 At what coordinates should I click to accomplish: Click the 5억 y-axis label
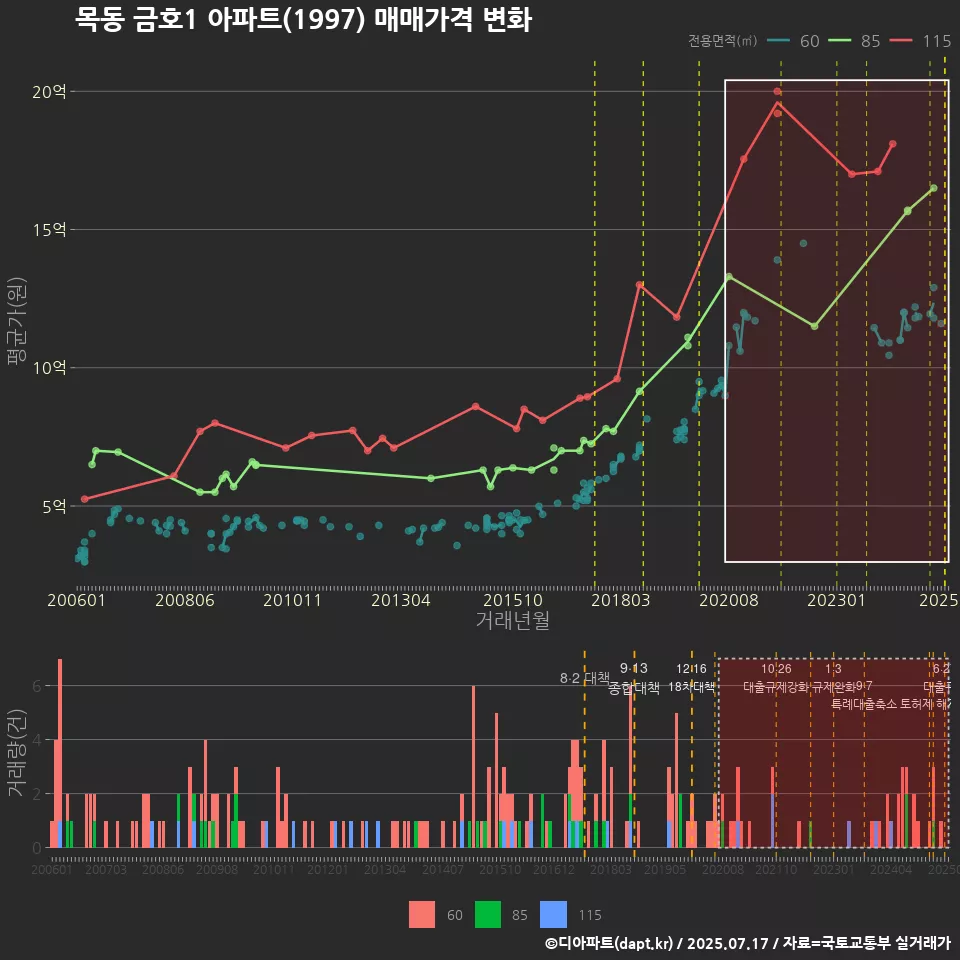pos(54,506)
